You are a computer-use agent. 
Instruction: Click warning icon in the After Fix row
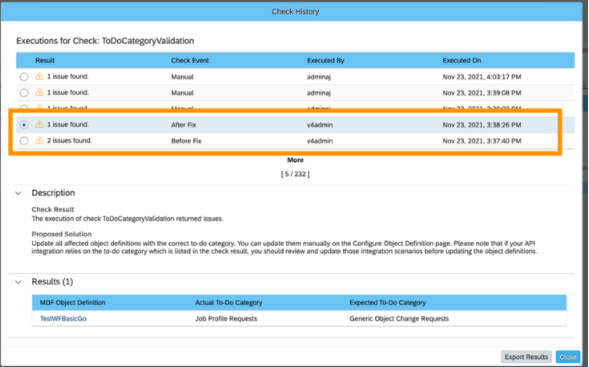pos(39,124)
